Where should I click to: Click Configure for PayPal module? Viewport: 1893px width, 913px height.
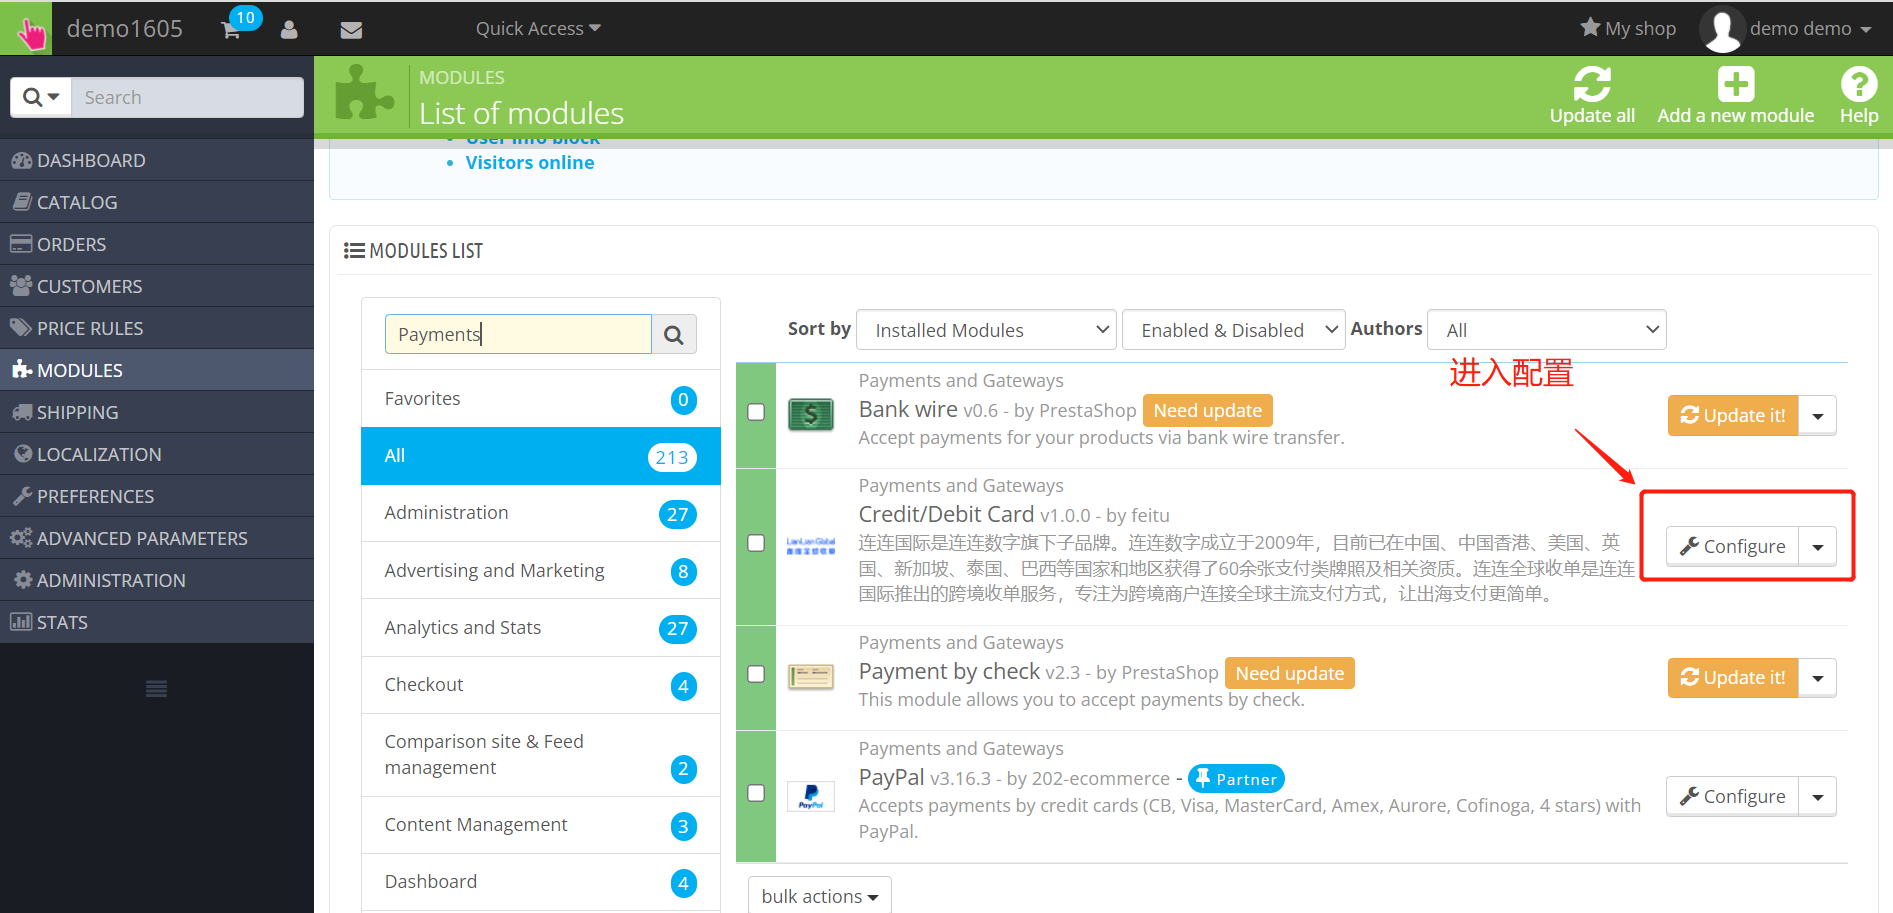pyautogui.click(x=1733, y=796)
